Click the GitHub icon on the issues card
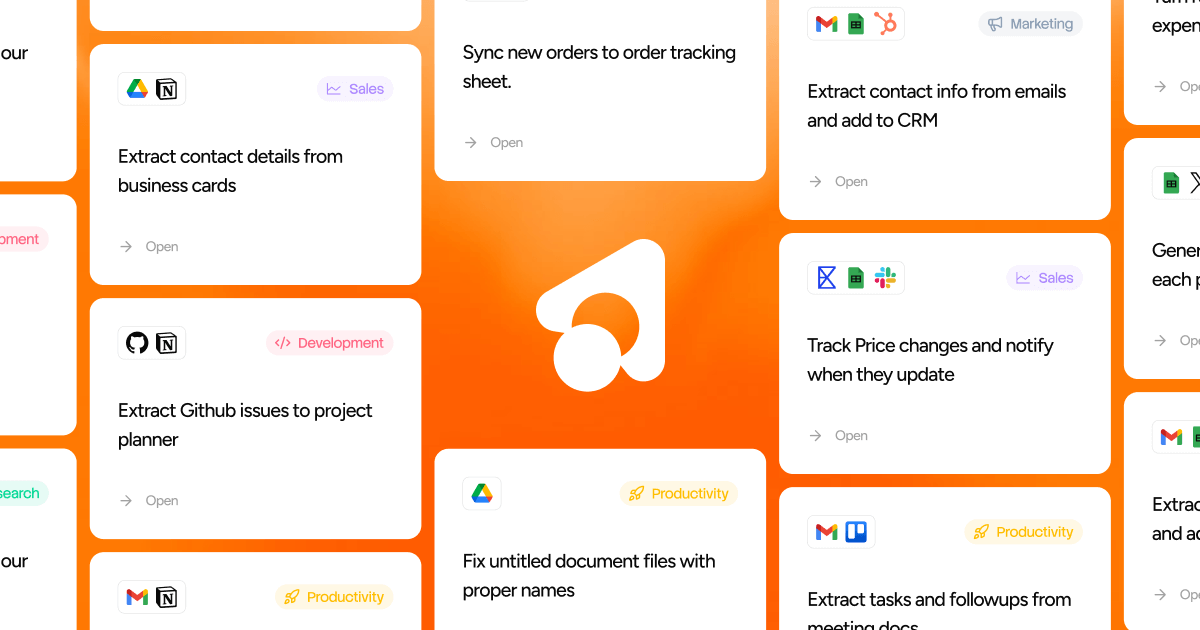 [x=137, y=343]
